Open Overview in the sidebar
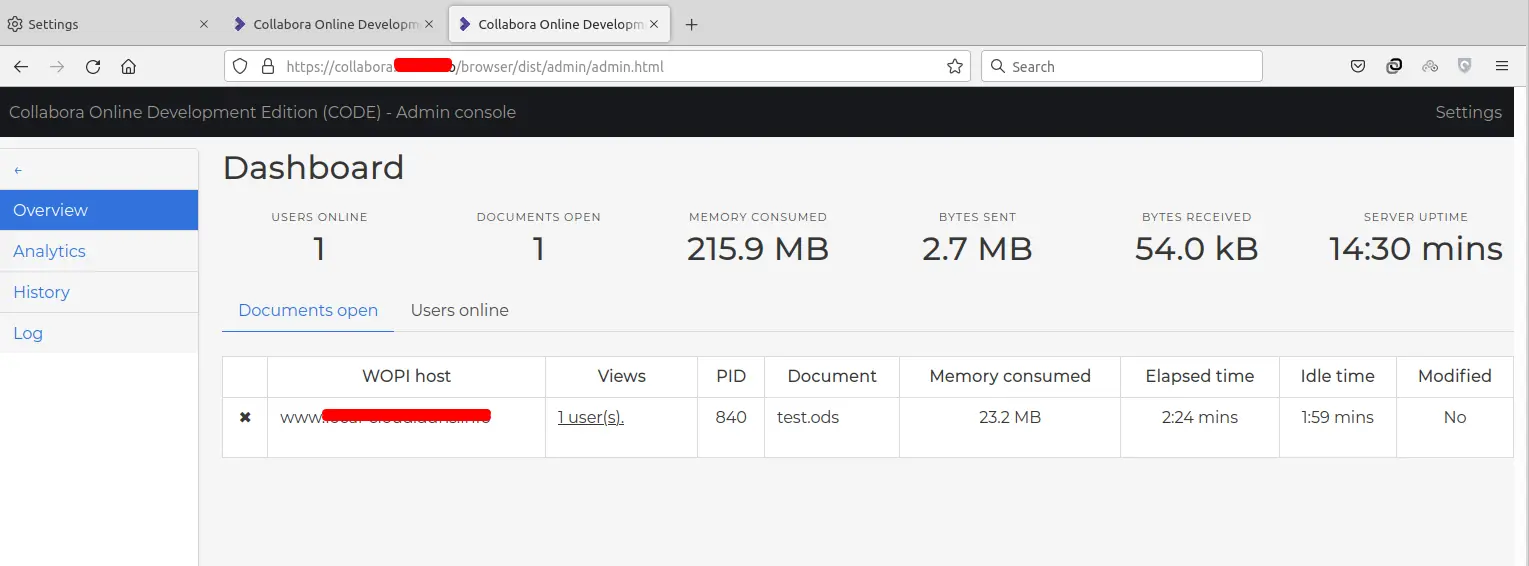This screenshot has width=1529, height=566. [99, 210]
